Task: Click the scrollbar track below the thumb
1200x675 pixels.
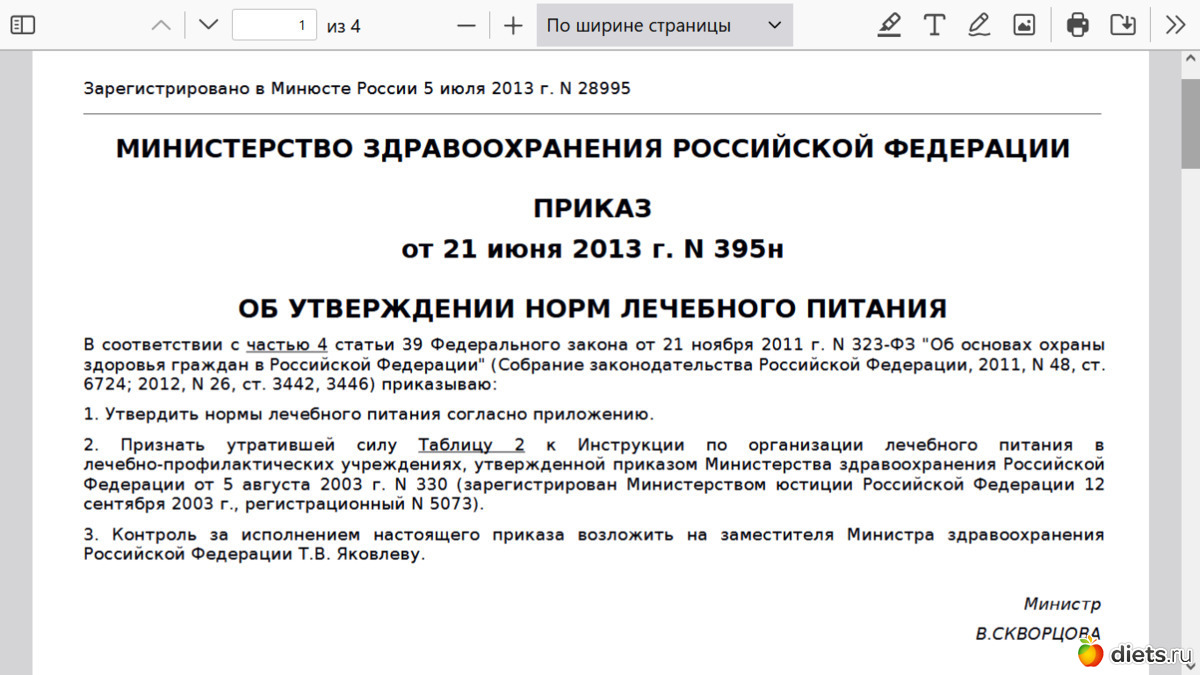Action: point(1190,400)
